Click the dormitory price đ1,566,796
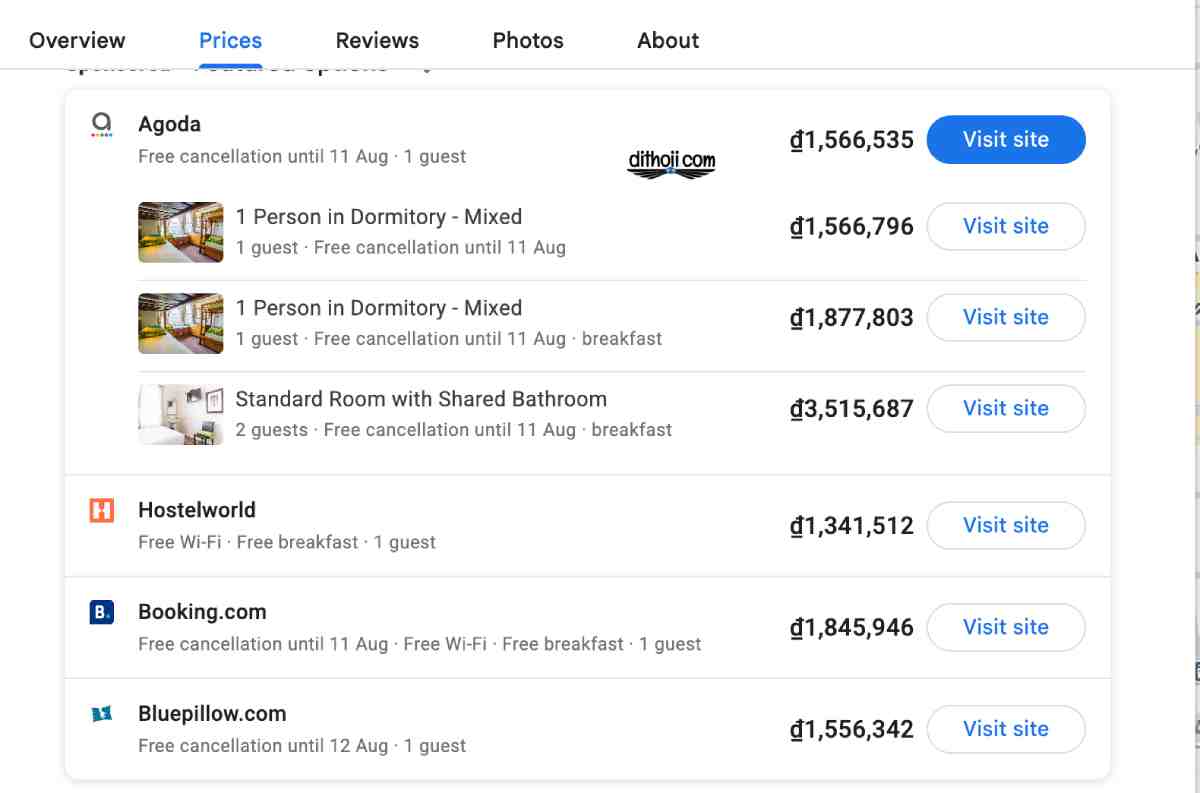Viewport: 1200px width, 793px height. [852, 226]
